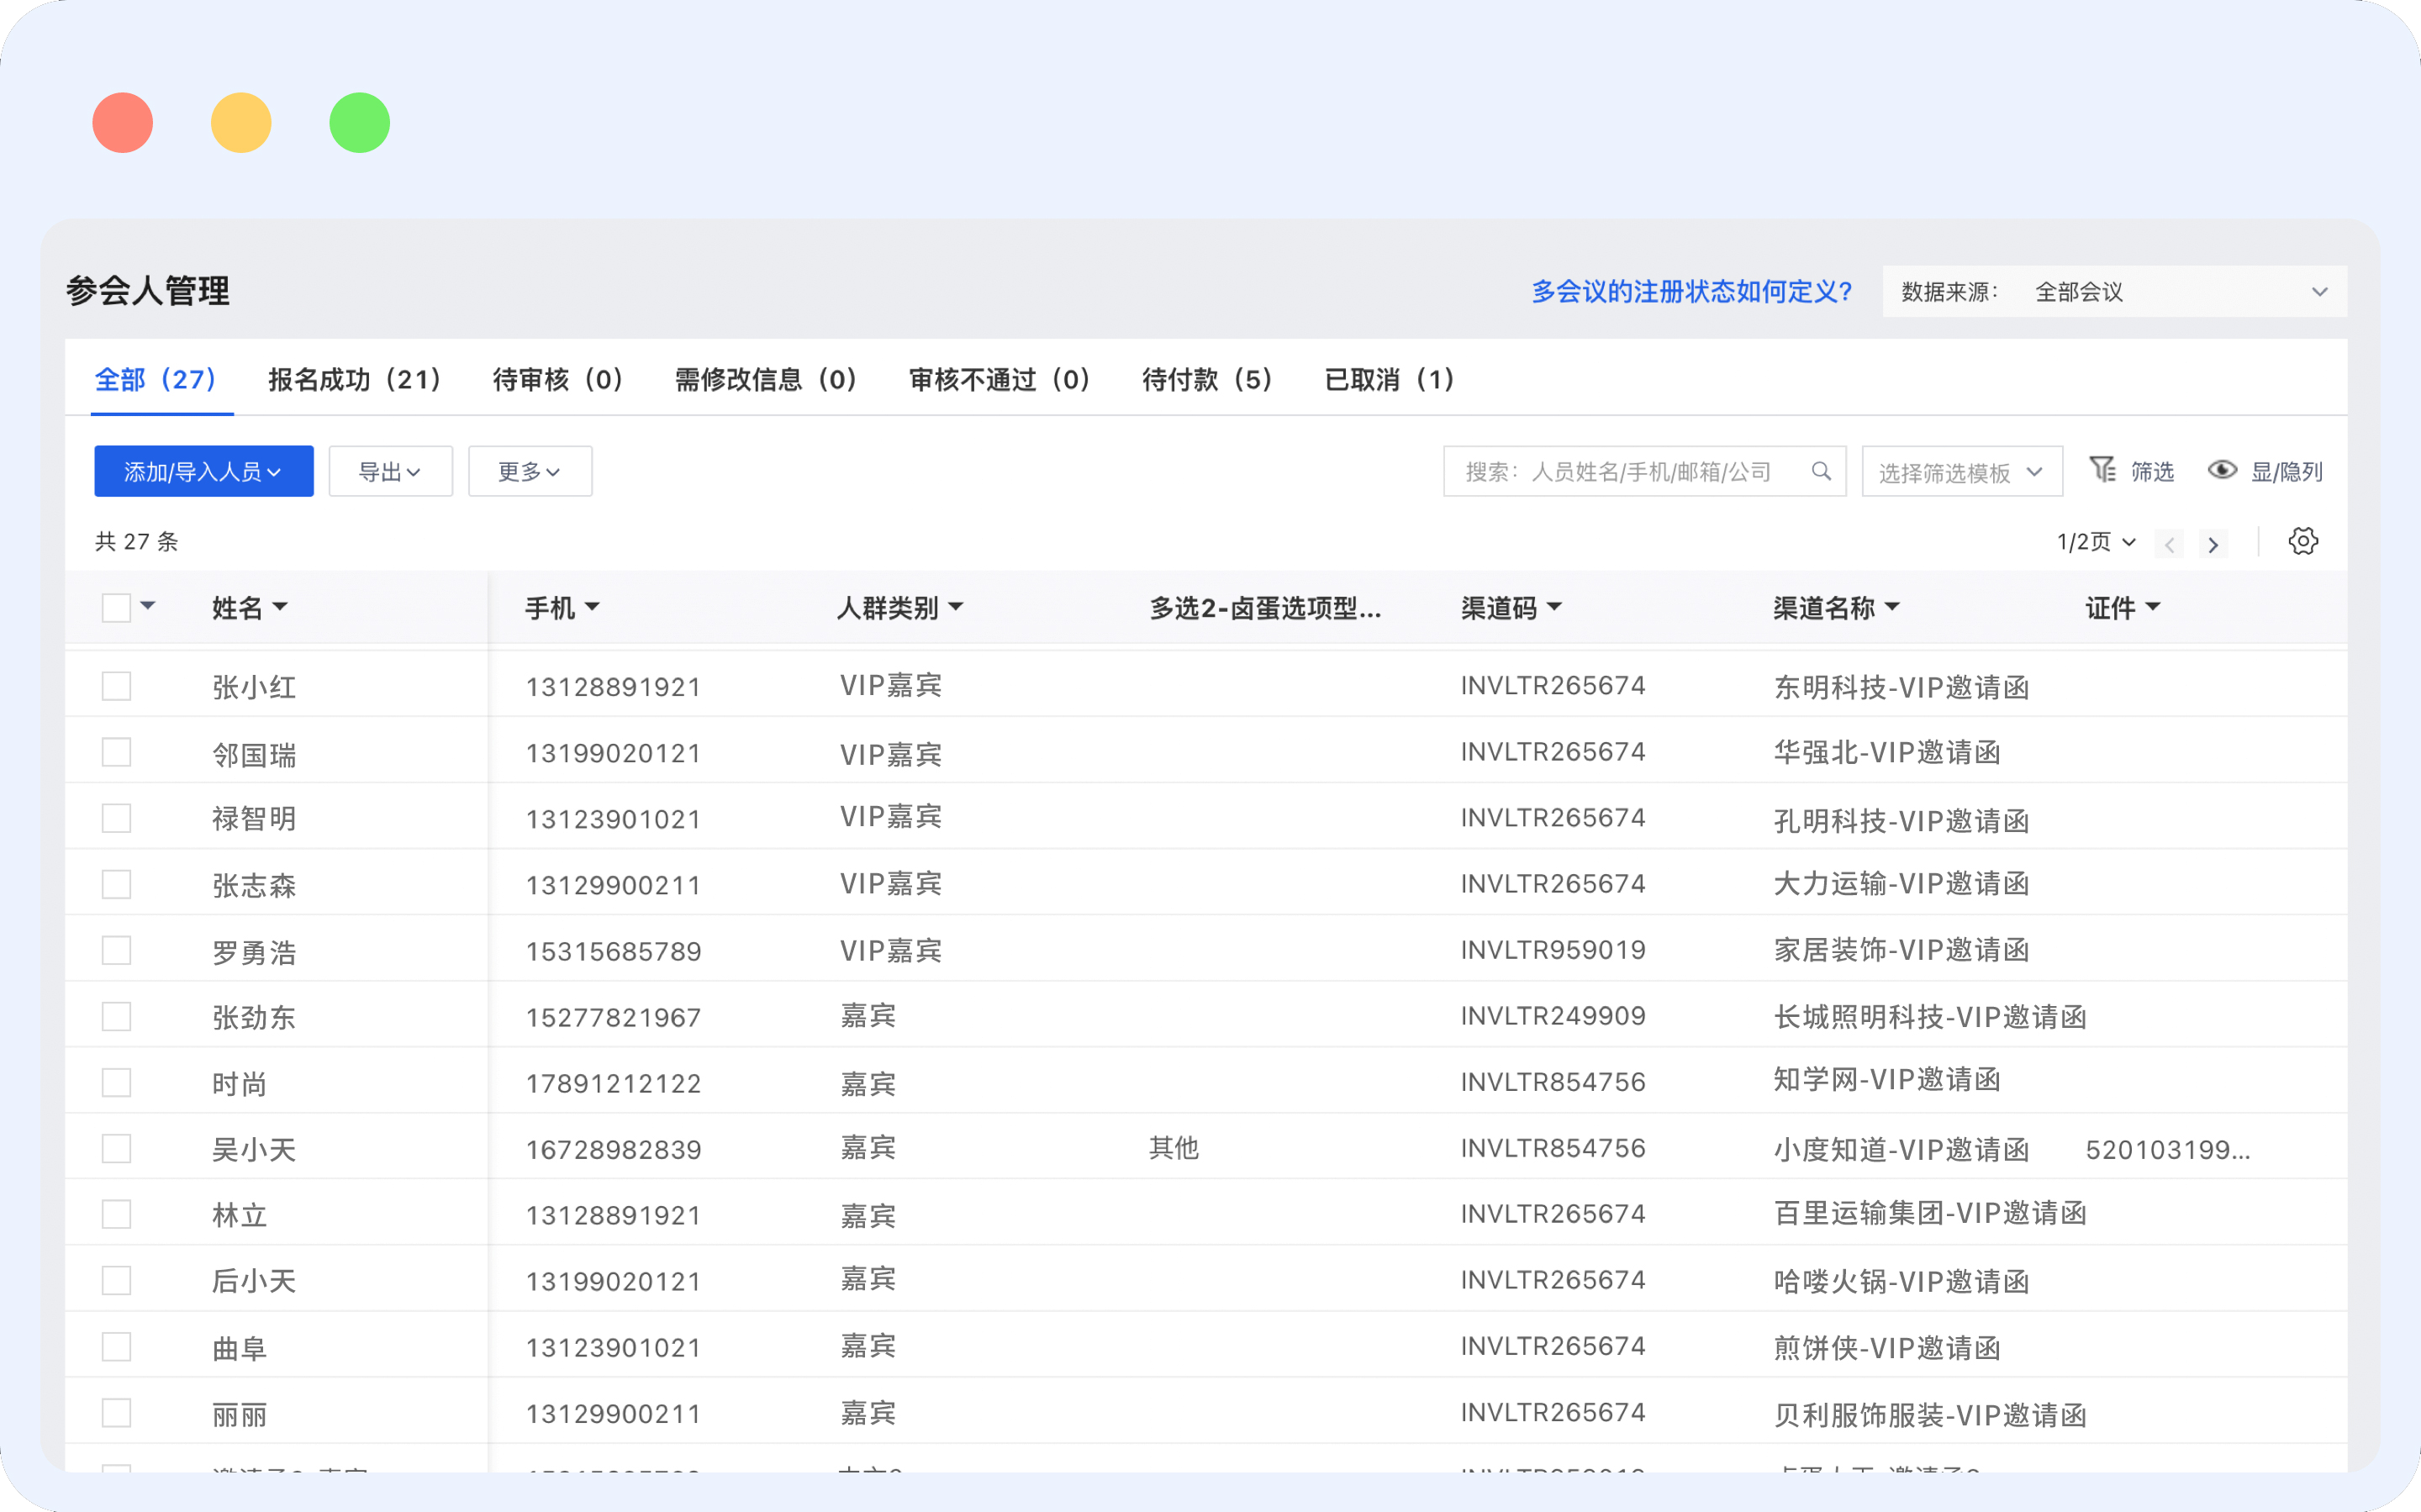
Task: Check the select-all header checkbox
Action: click(117, 607)
